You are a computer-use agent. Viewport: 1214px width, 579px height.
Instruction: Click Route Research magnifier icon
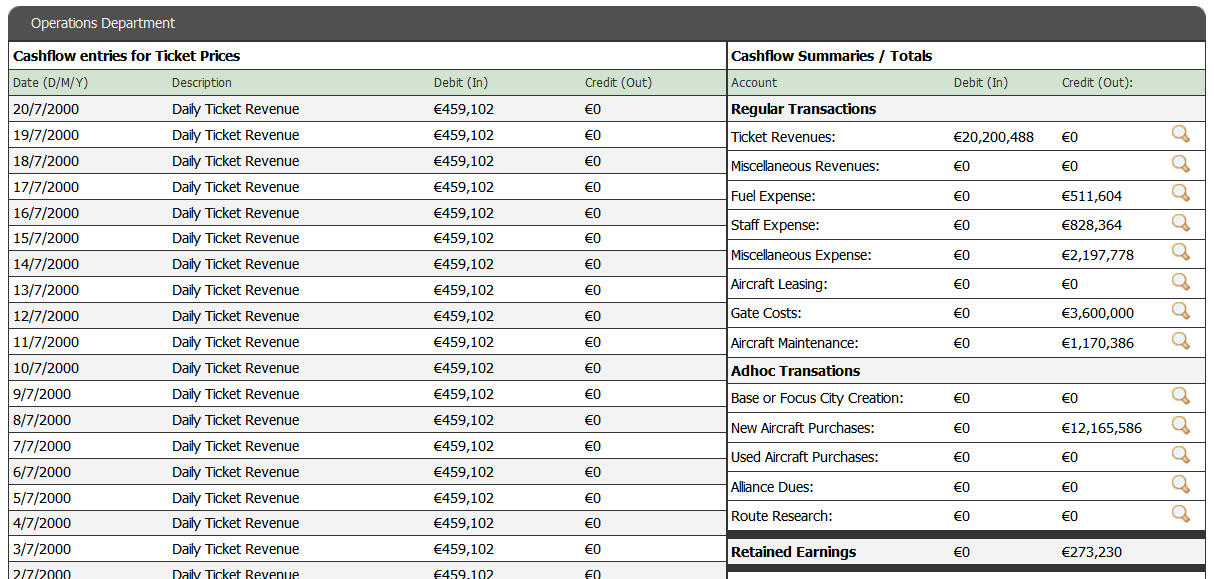click(x=1180, y=514)
